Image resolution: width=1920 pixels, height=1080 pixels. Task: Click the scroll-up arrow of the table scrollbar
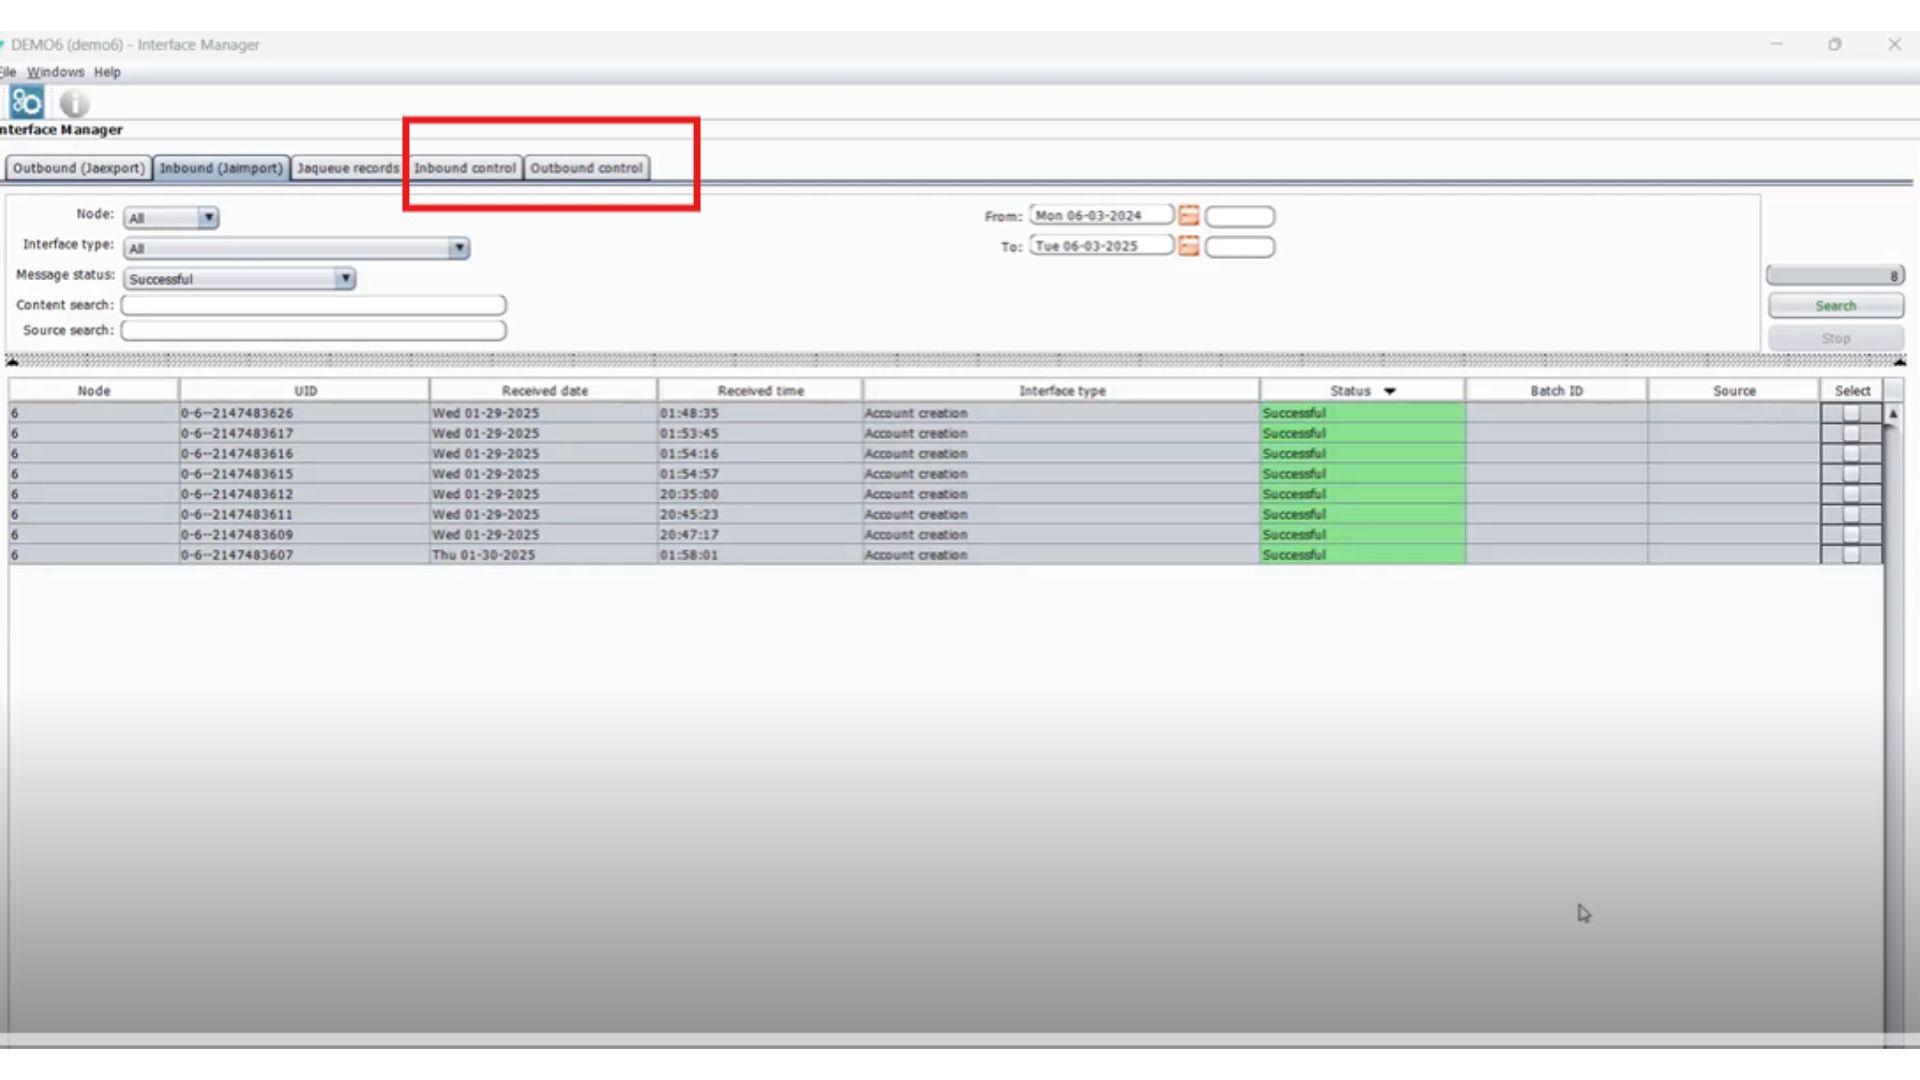(1892, 413)
